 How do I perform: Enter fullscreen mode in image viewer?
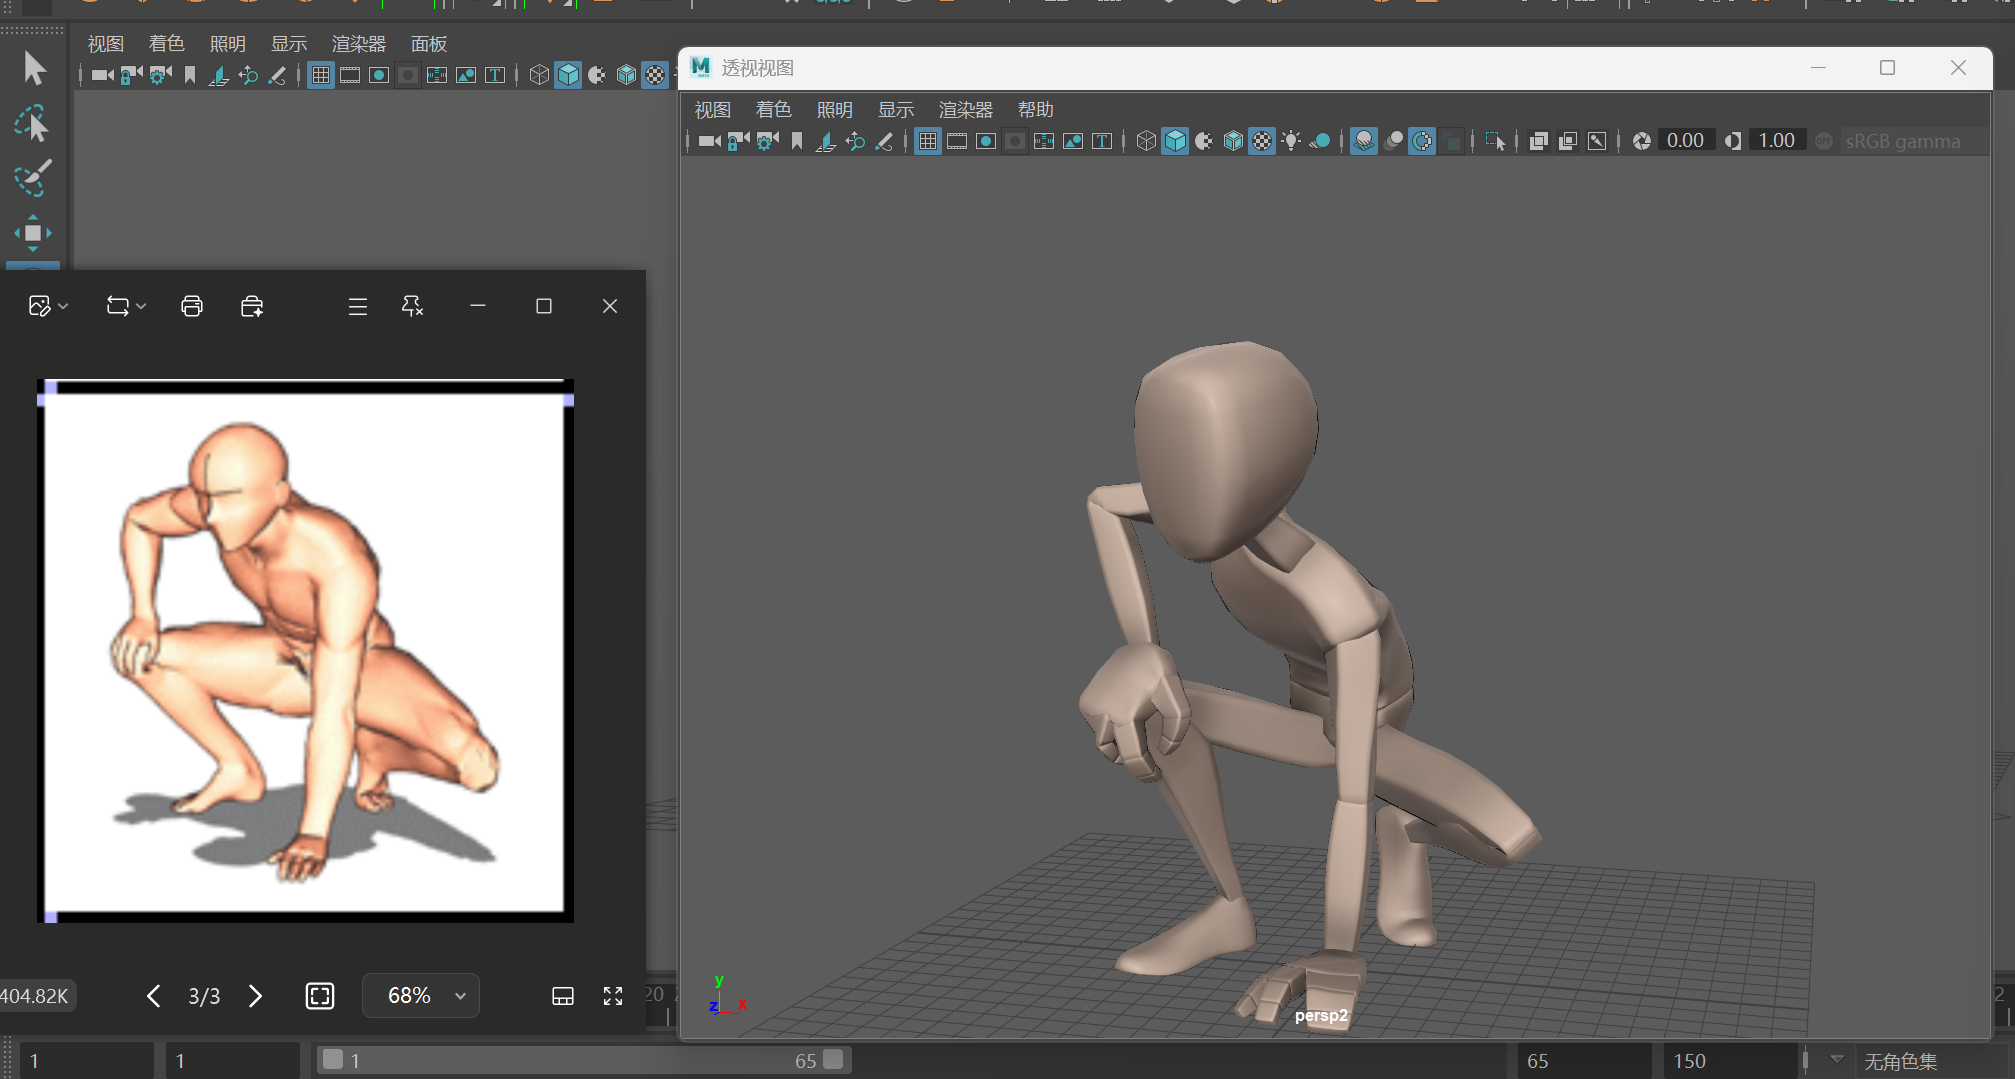point(613,996)
